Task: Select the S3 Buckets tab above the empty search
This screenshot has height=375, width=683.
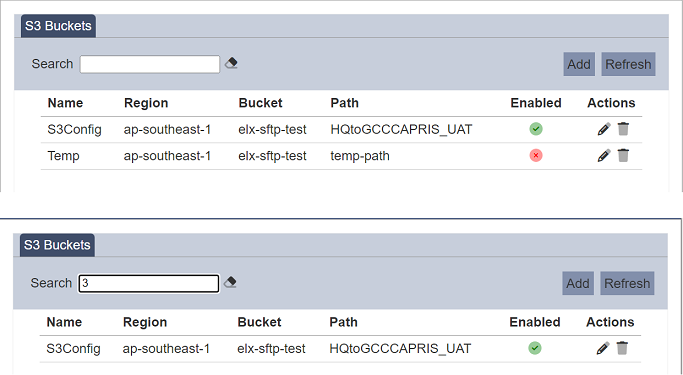Action: (x=58, y=26)
